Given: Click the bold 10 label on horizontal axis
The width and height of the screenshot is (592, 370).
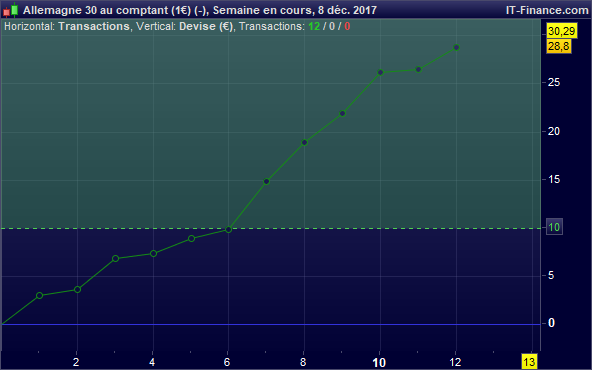Looking at the screenshot, I should [379, 362].
